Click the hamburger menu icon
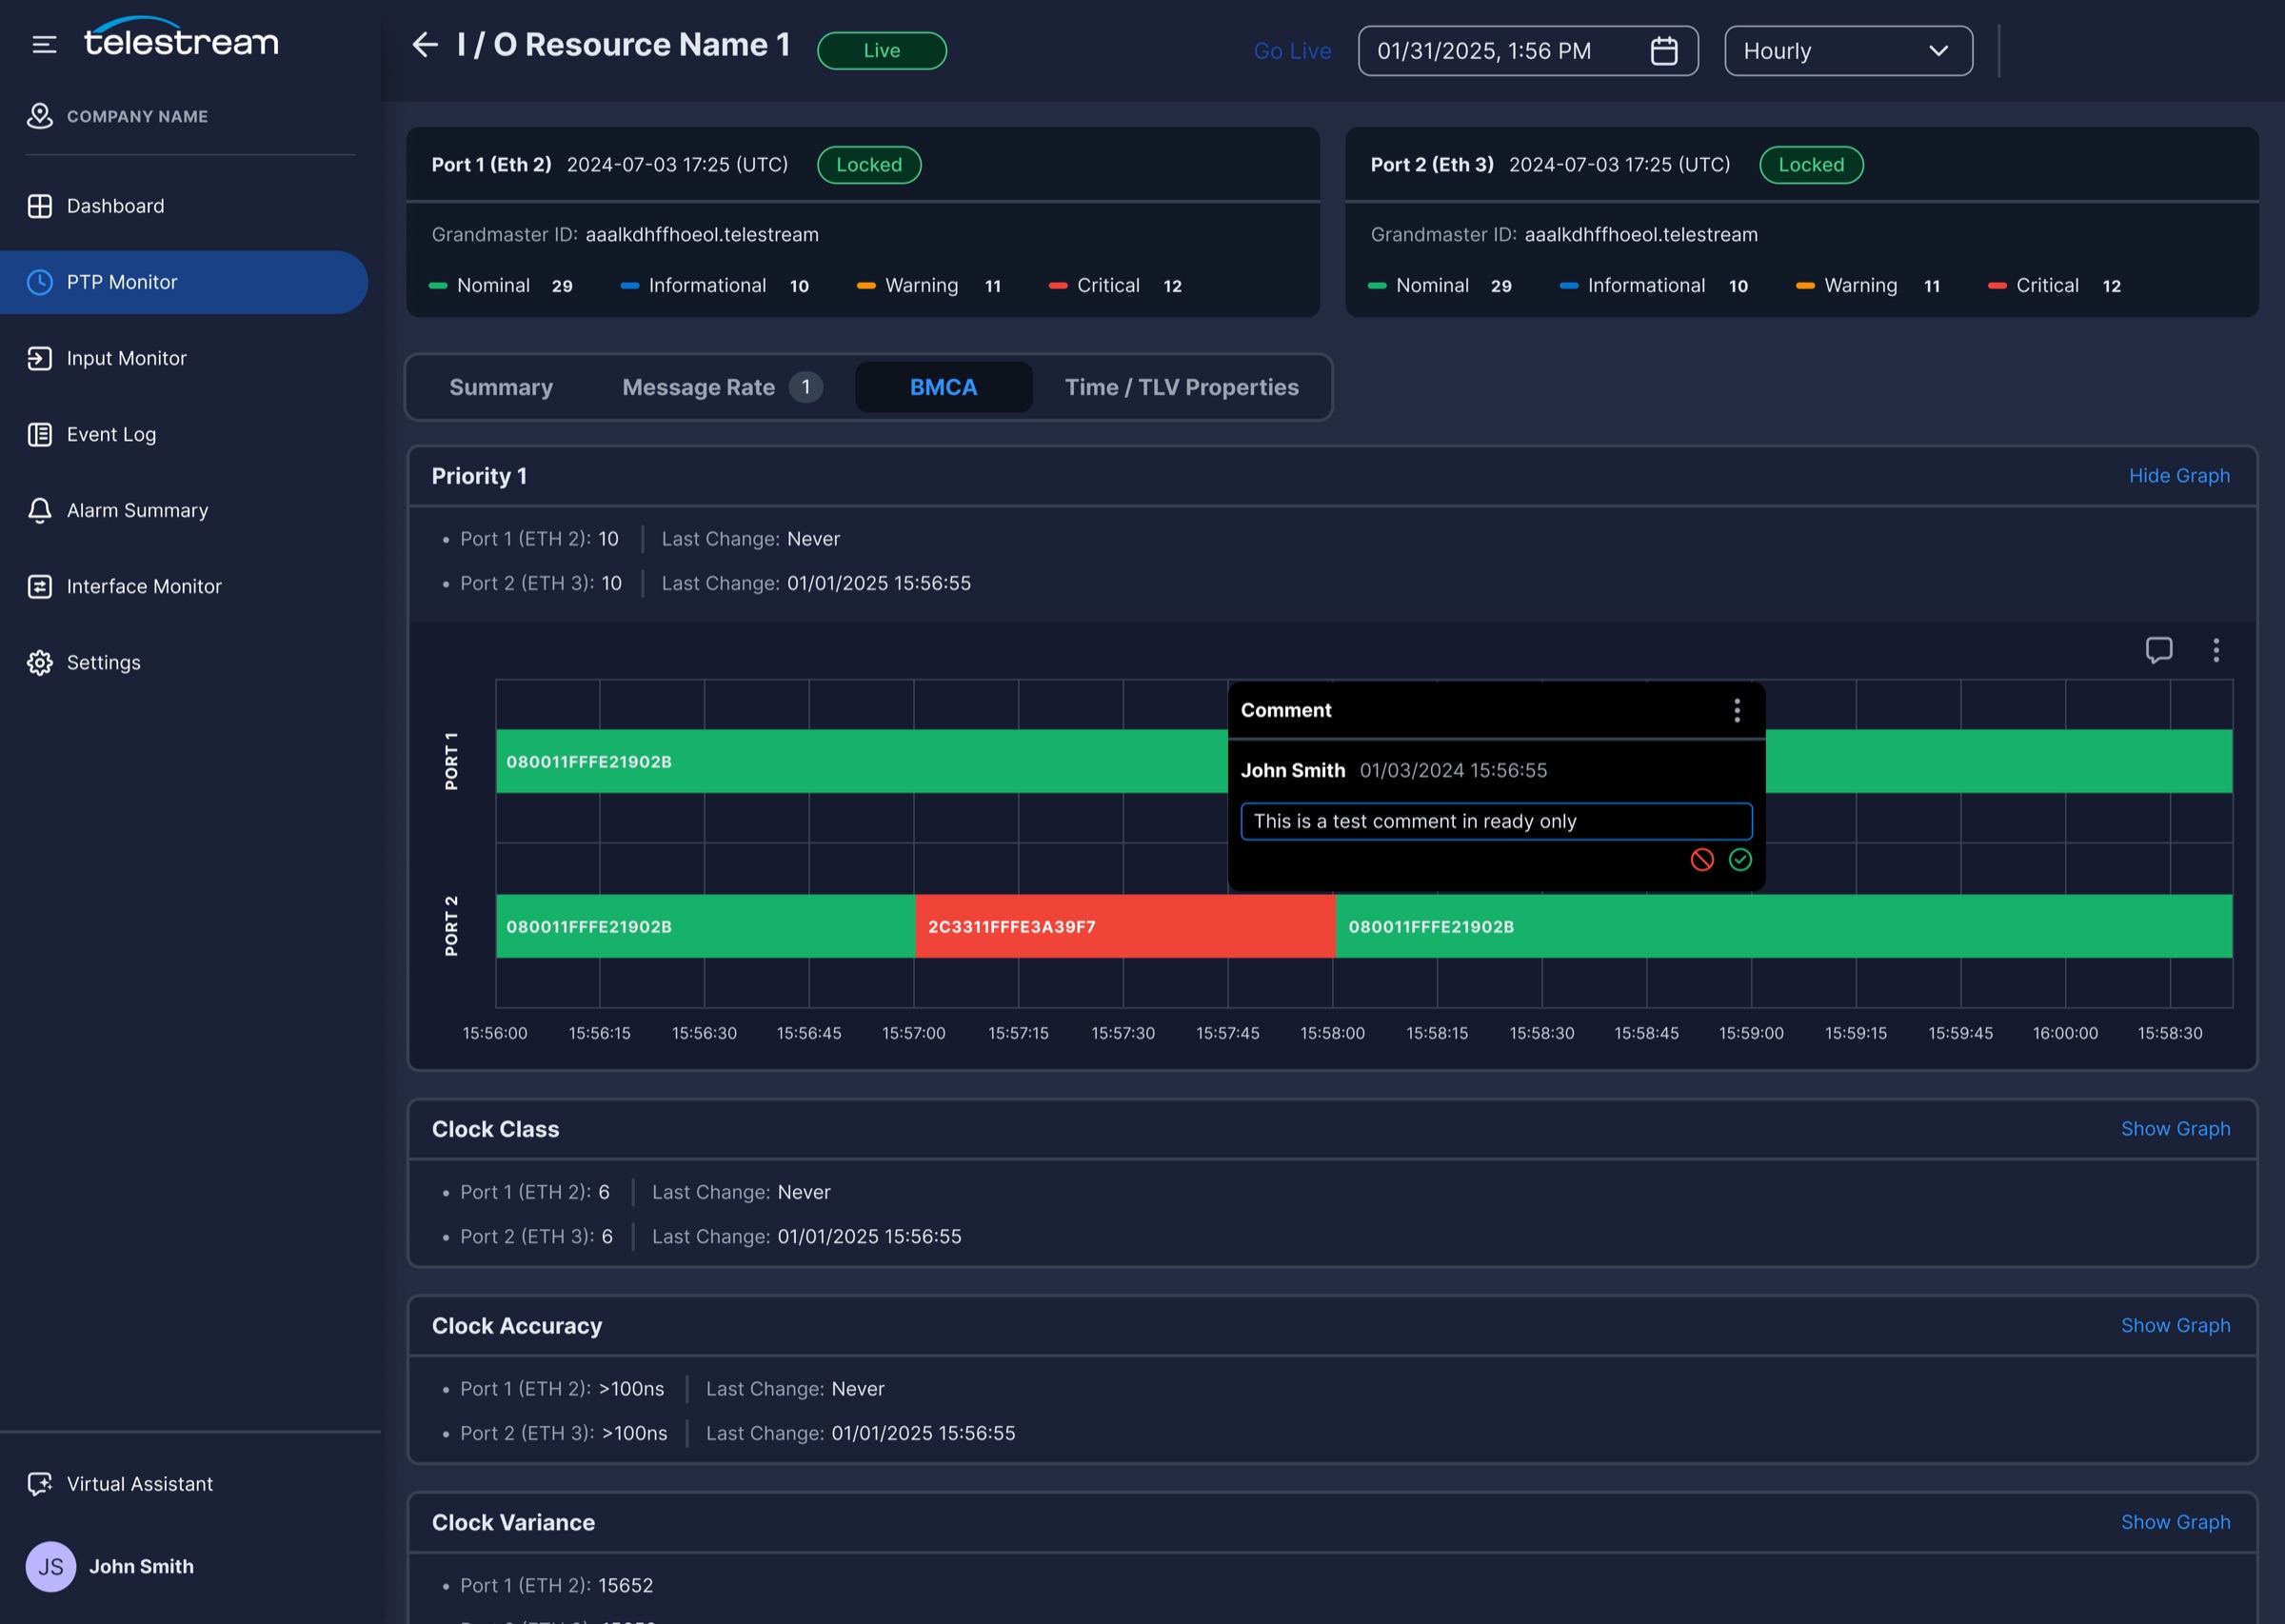Image resolution: width=2285 pixels, height=1624 pixels. 44,44
